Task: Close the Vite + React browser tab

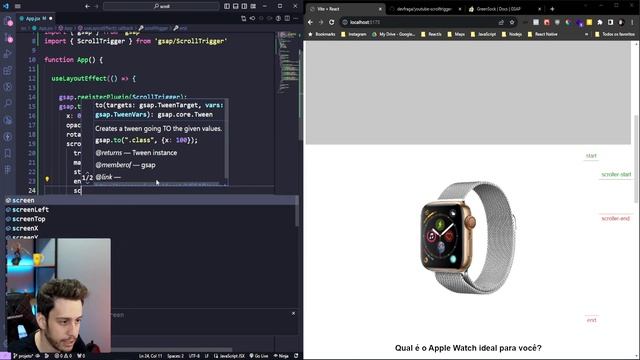Action: point(380,9)
